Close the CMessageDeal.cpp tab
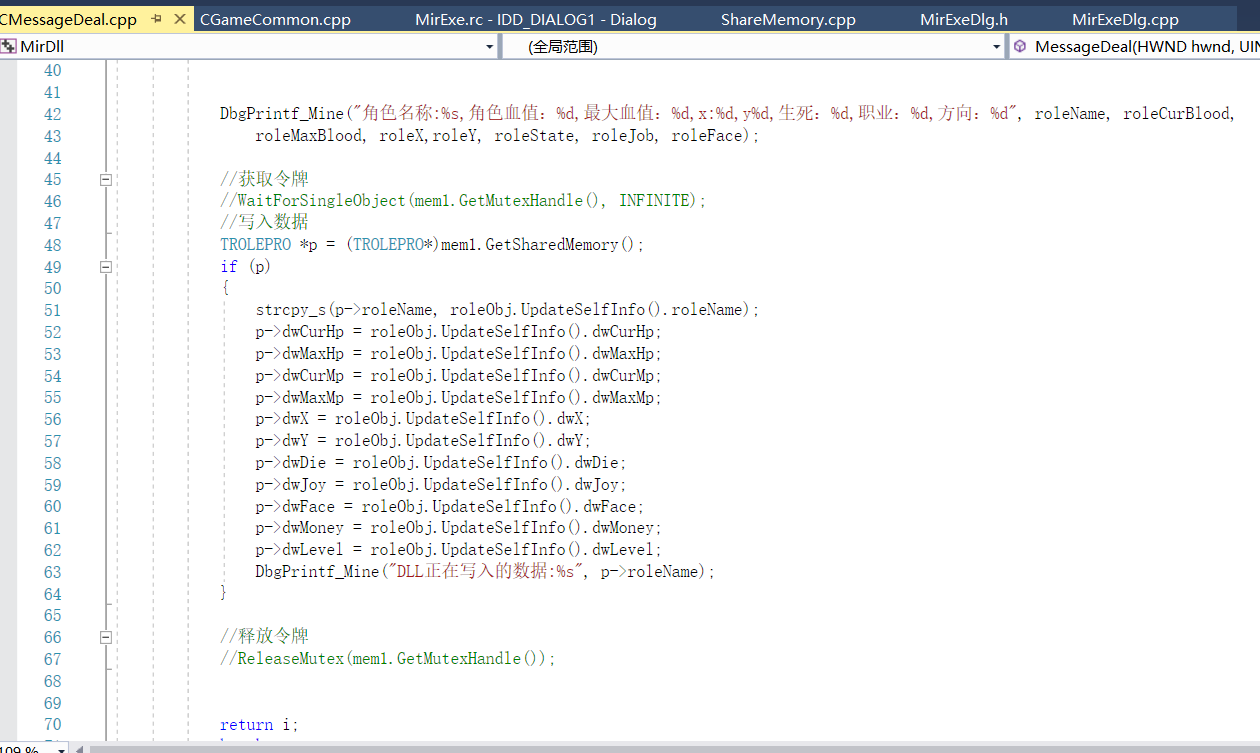 [180, 19]
